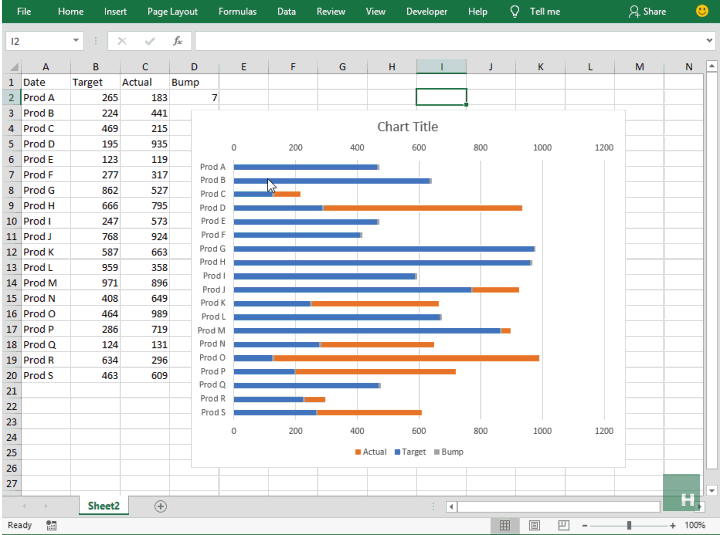Viewport: 720px width, 535px height.
Task: Select column A header
Action: coord(46,67)
